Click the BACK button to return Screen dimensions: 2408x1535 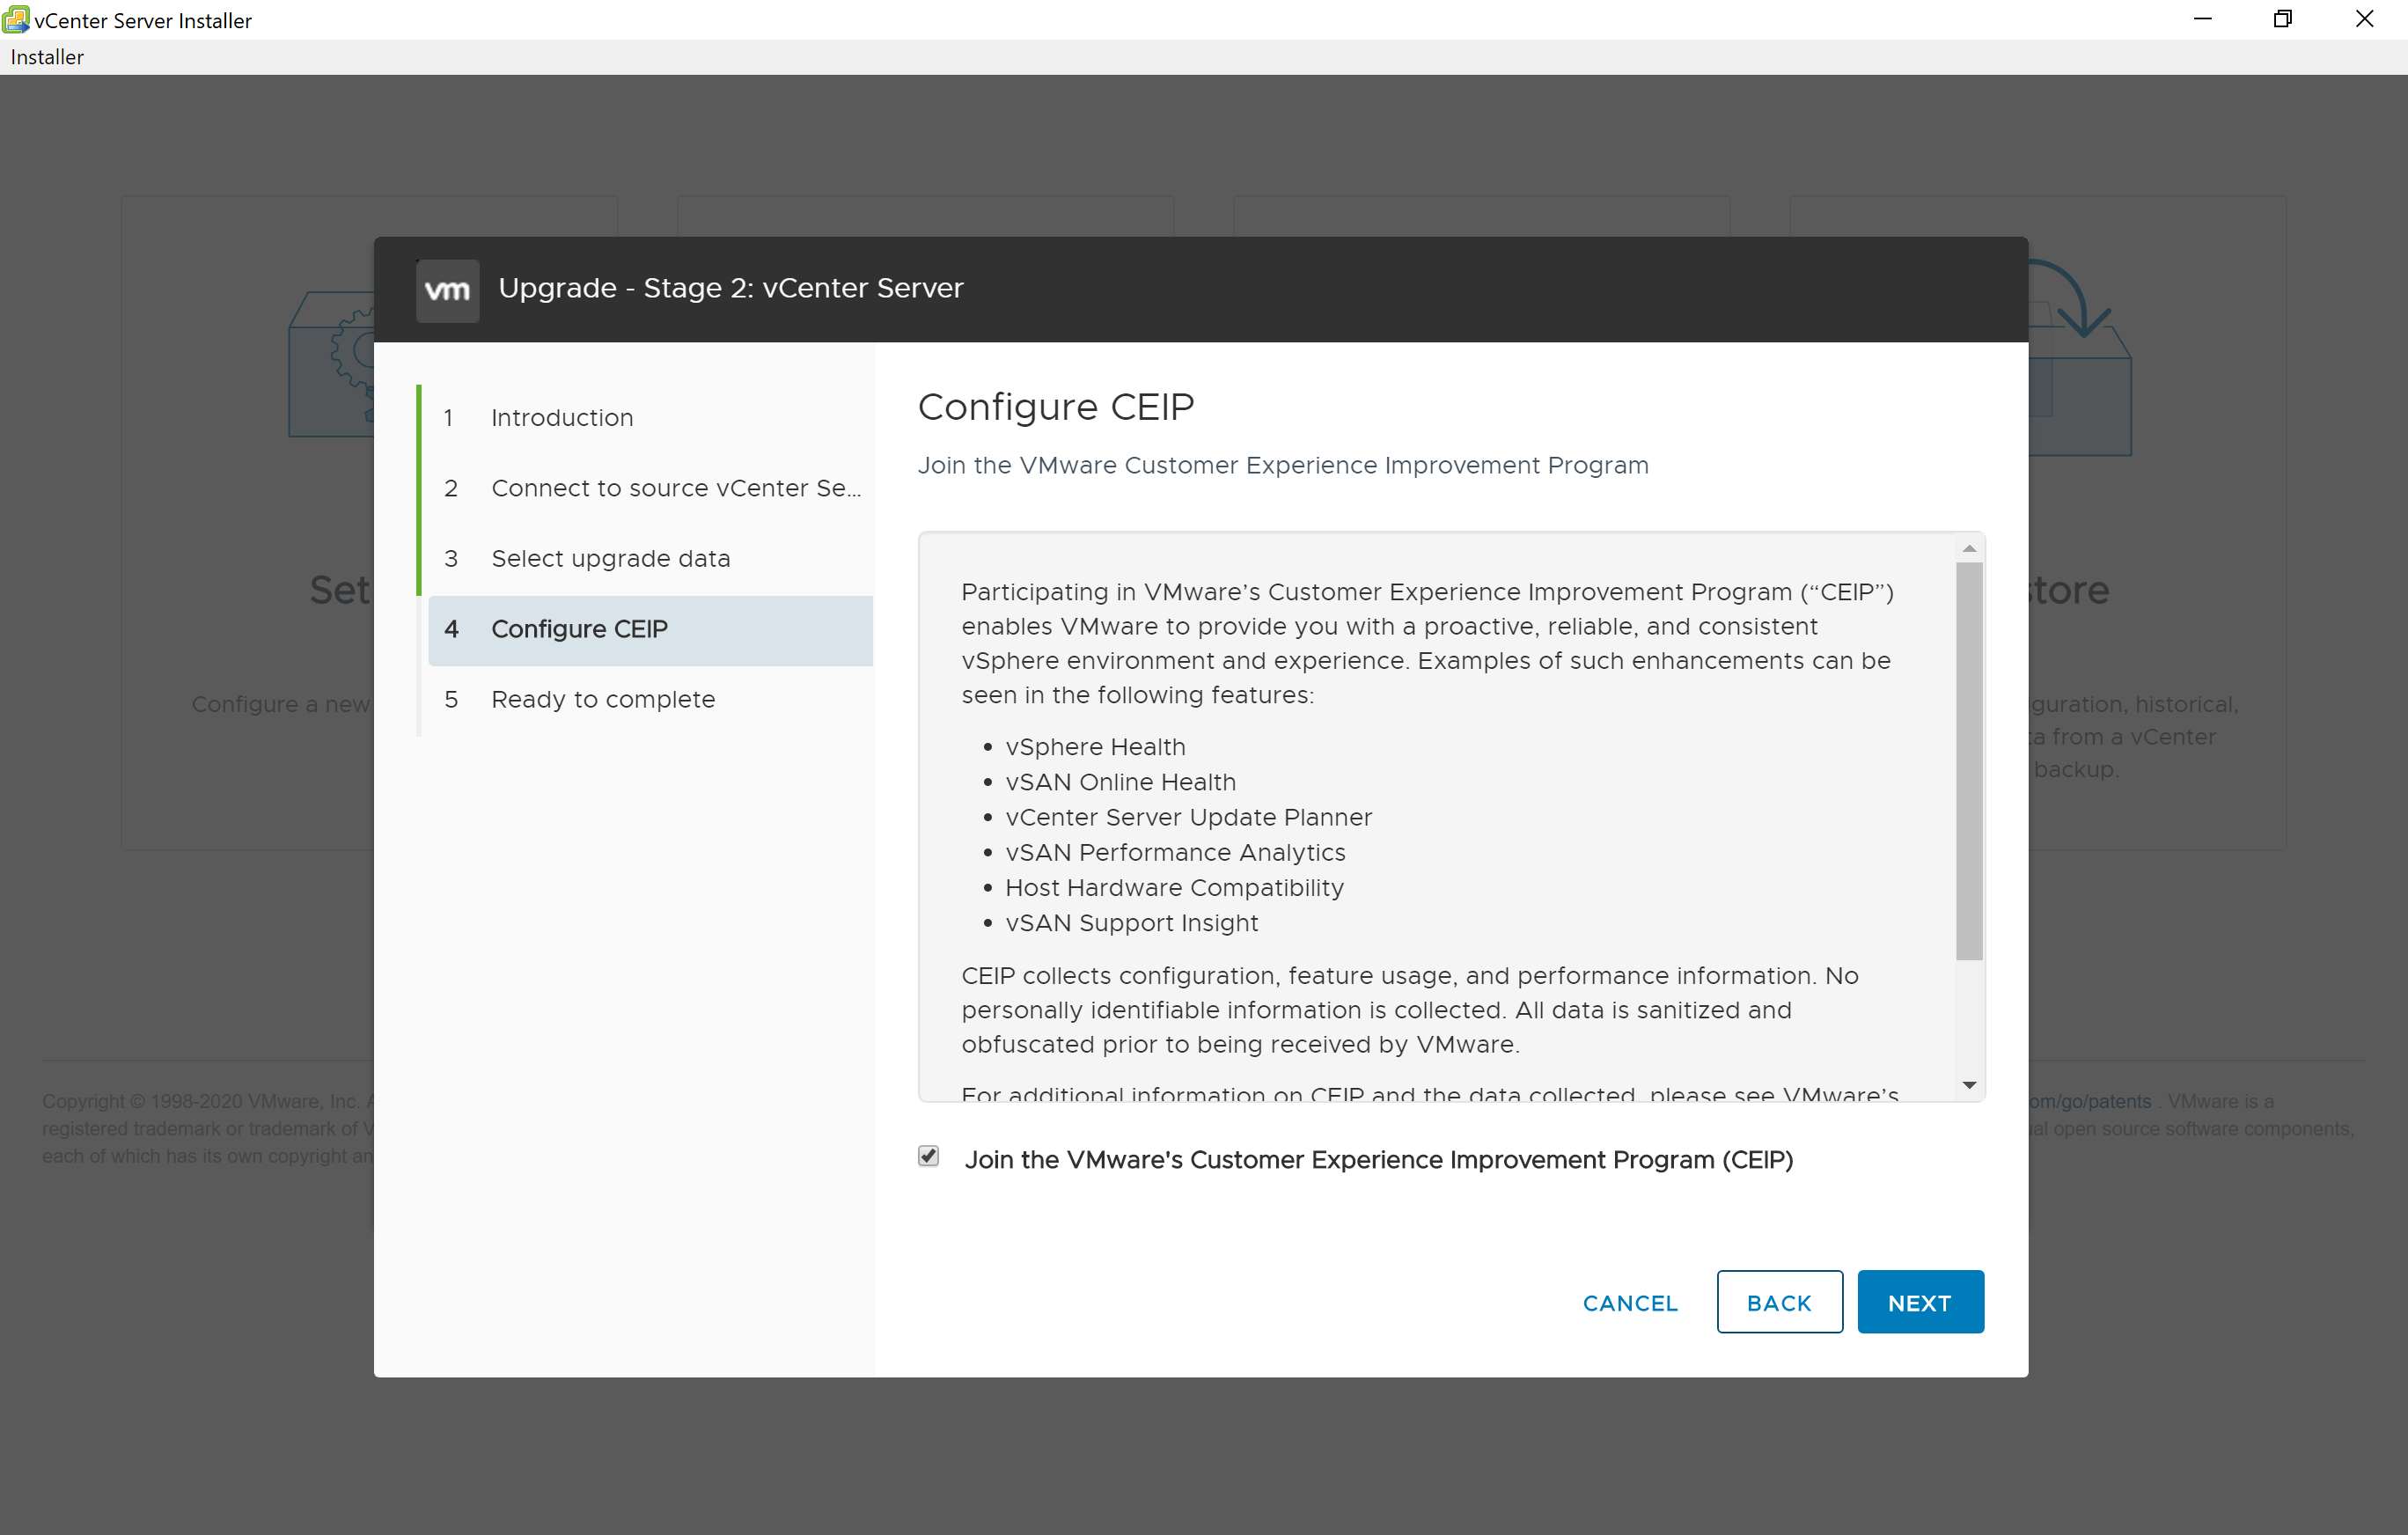tap(1780, 1300)
